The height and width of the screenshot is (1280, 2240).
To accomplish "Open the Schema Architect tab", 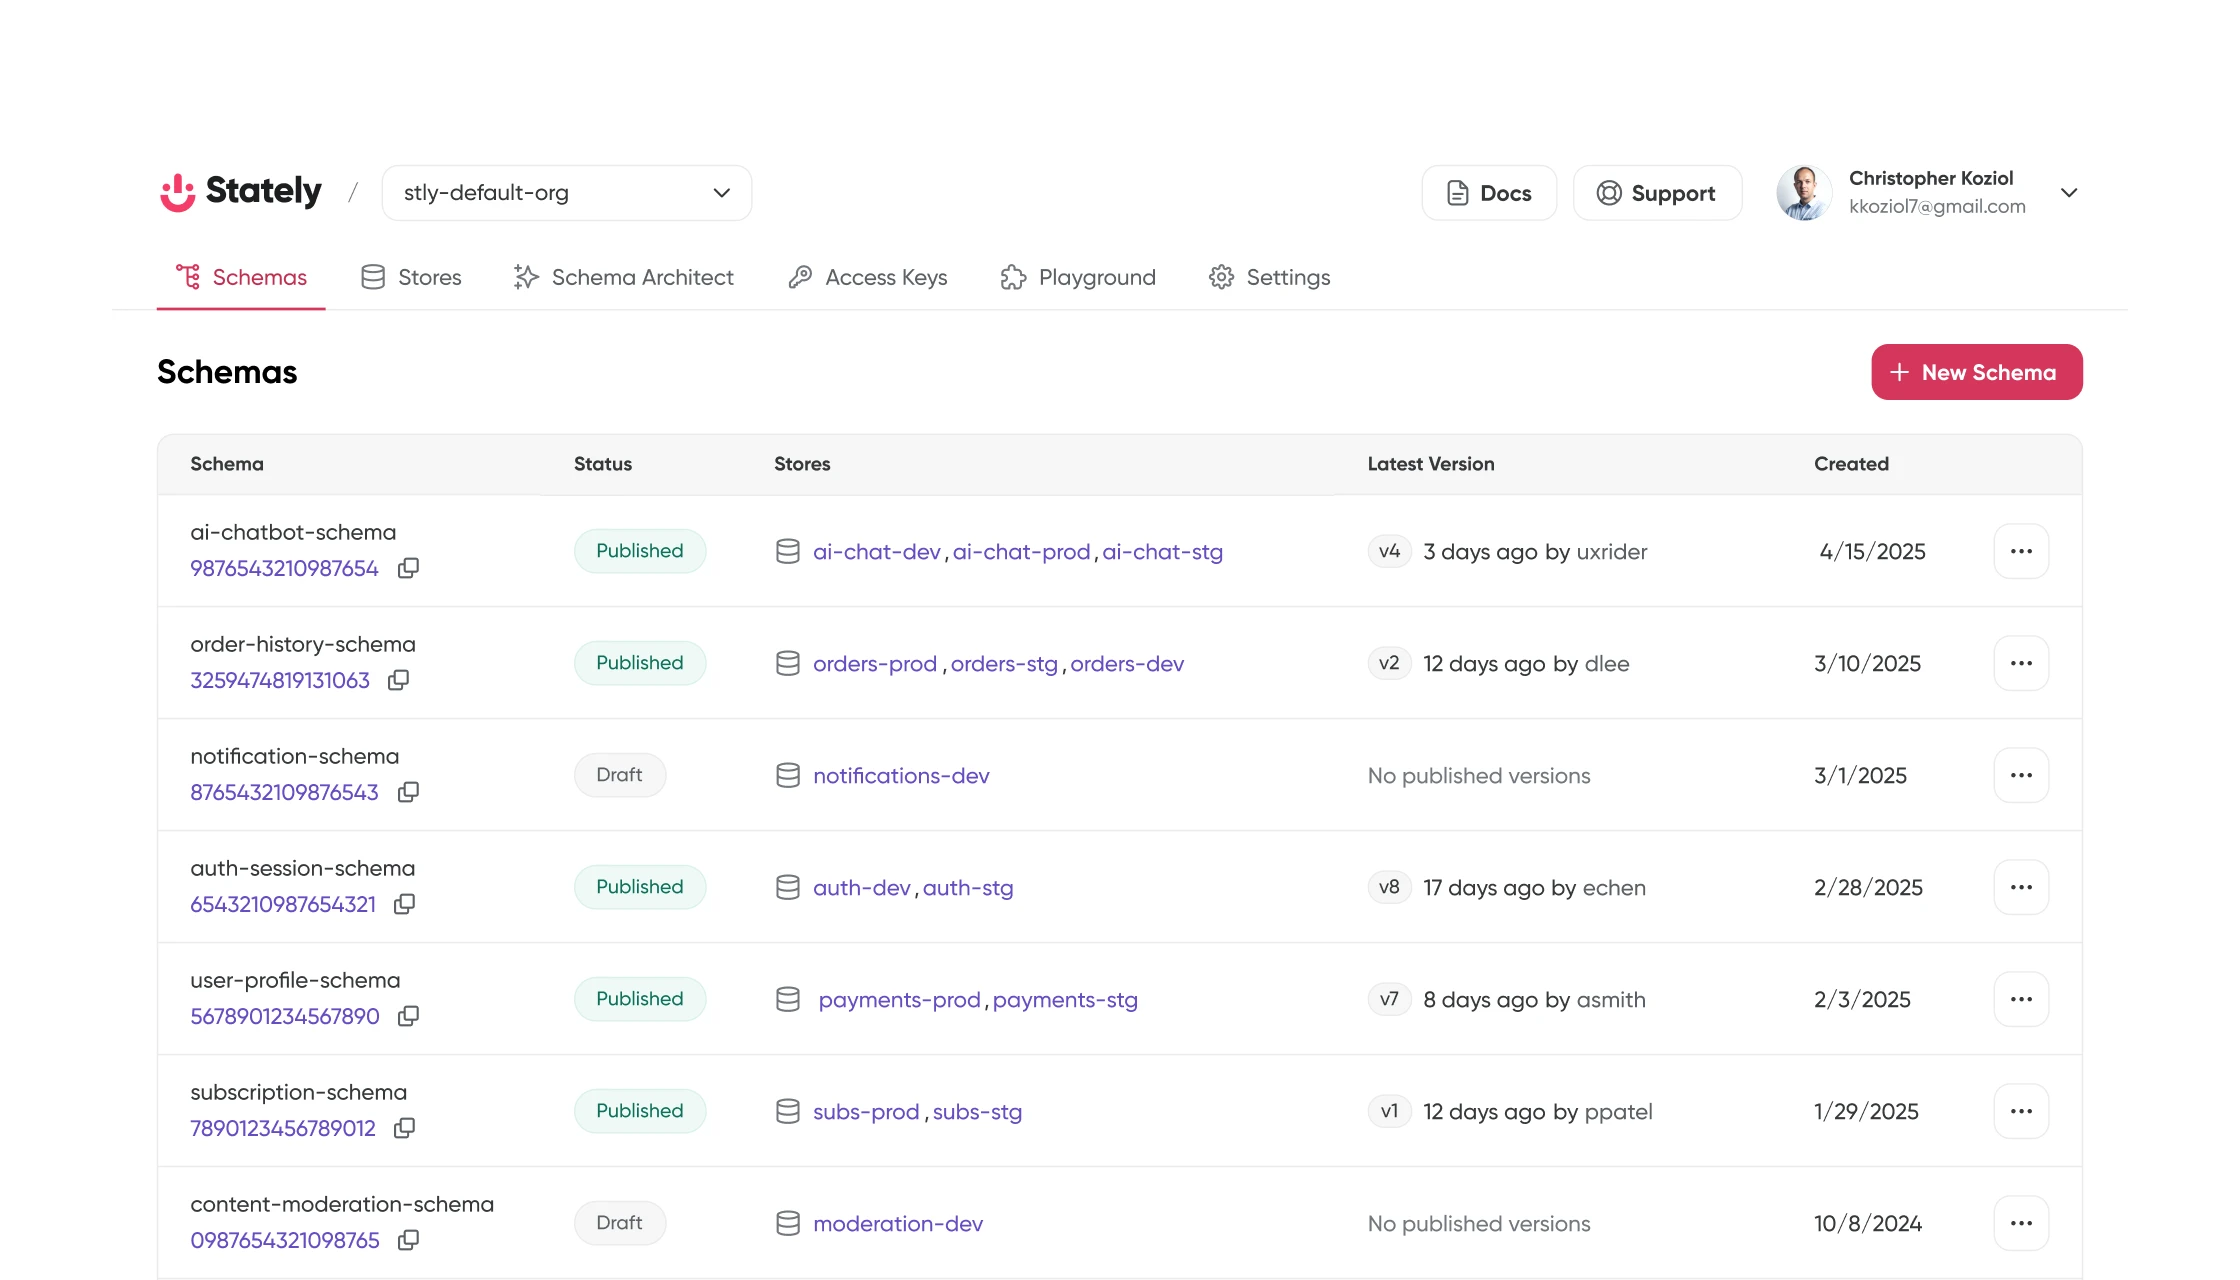I will 623,277.
